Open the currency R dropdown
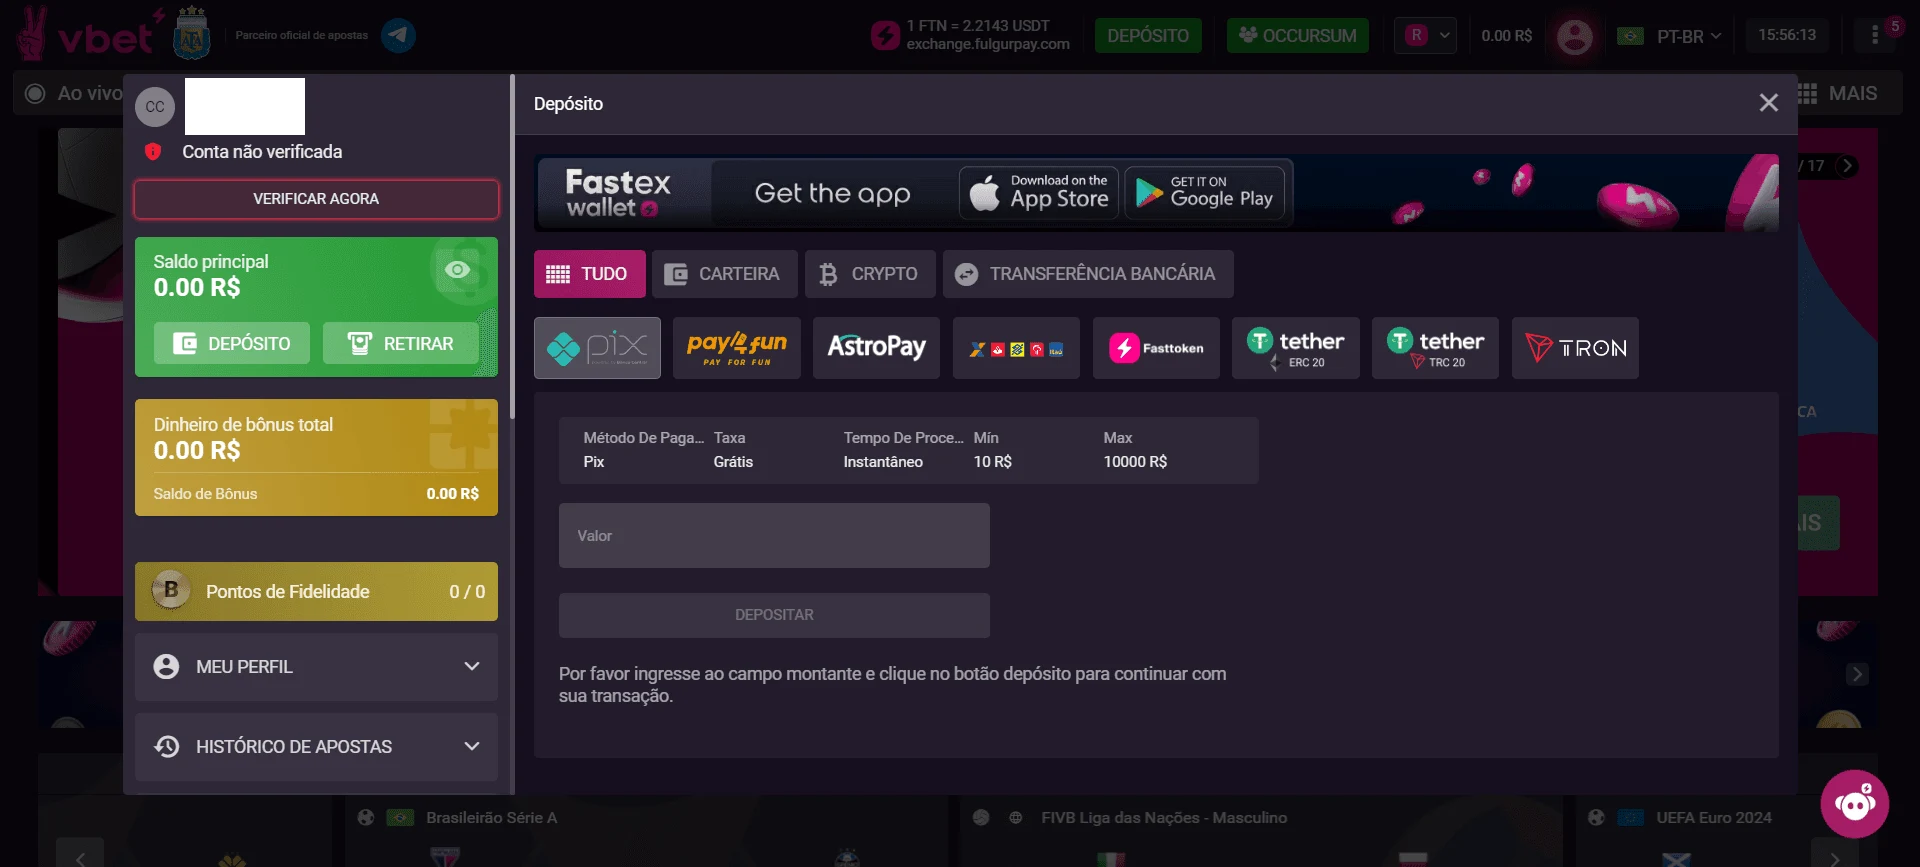The width and height of the screenshot is (1920, 867). pyautogui.click(x=1426, y=35)
